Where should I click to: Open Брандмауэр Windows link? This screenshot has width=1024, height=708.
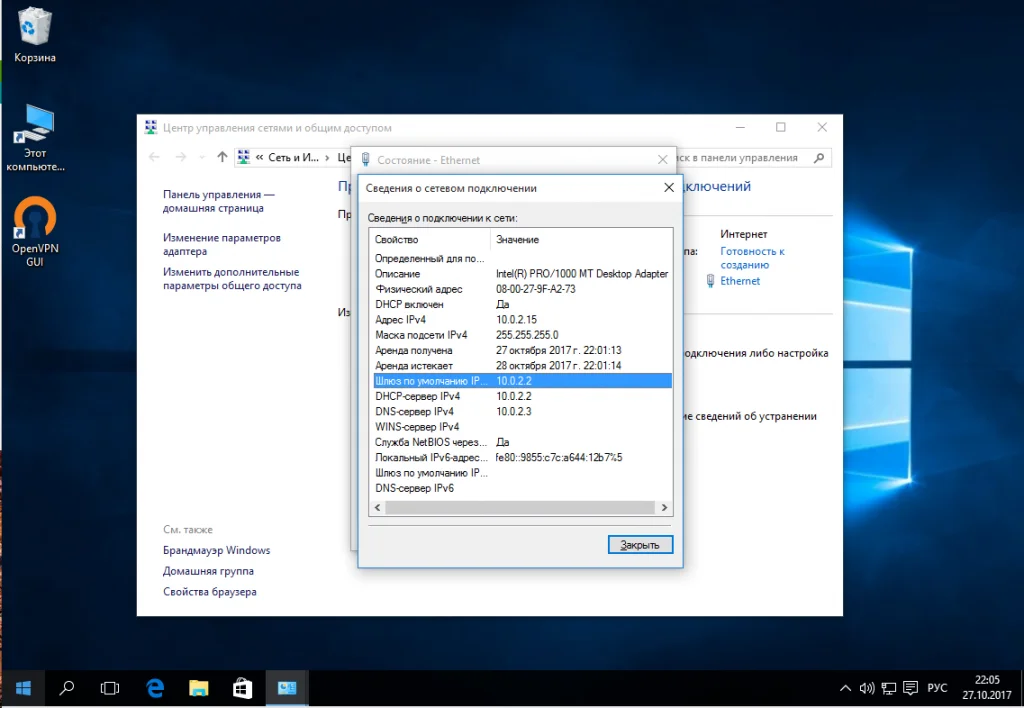(x=216, y=550)
